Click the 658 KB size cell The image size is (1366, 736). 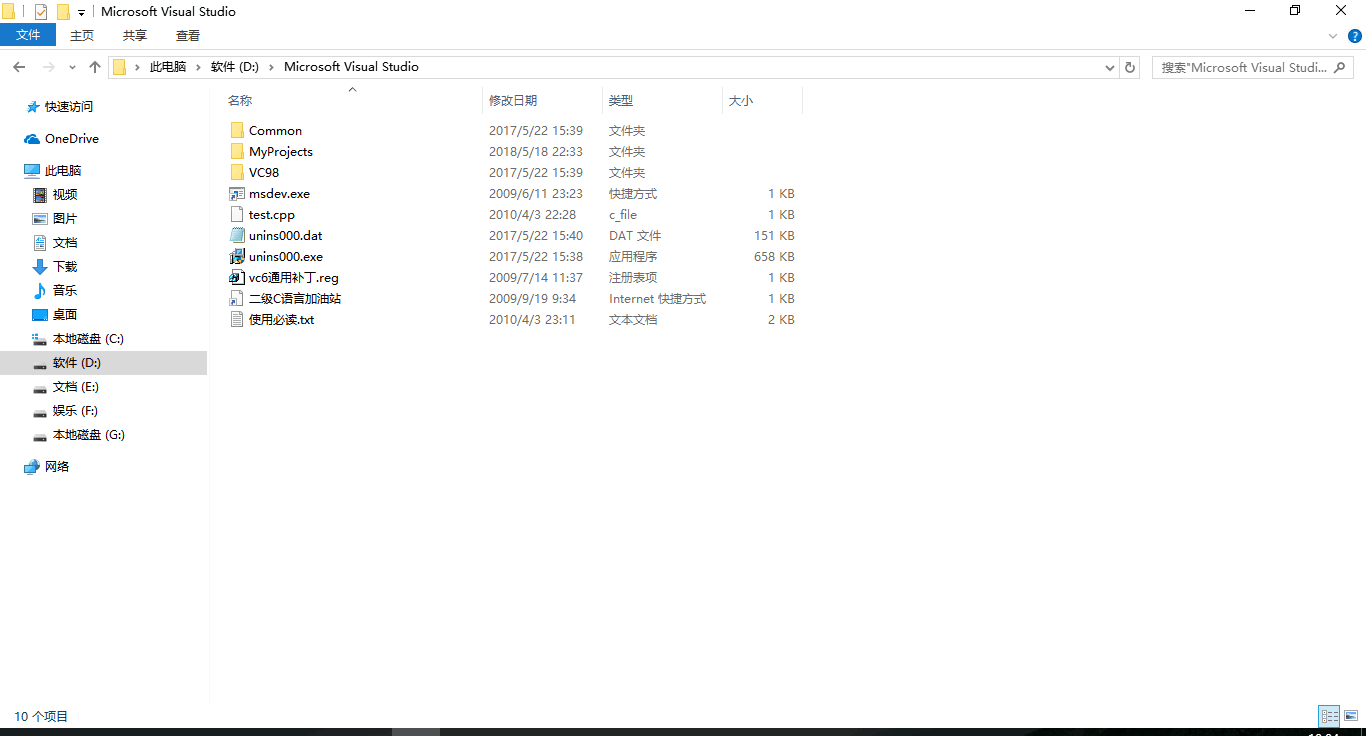(x=774, y=257)
